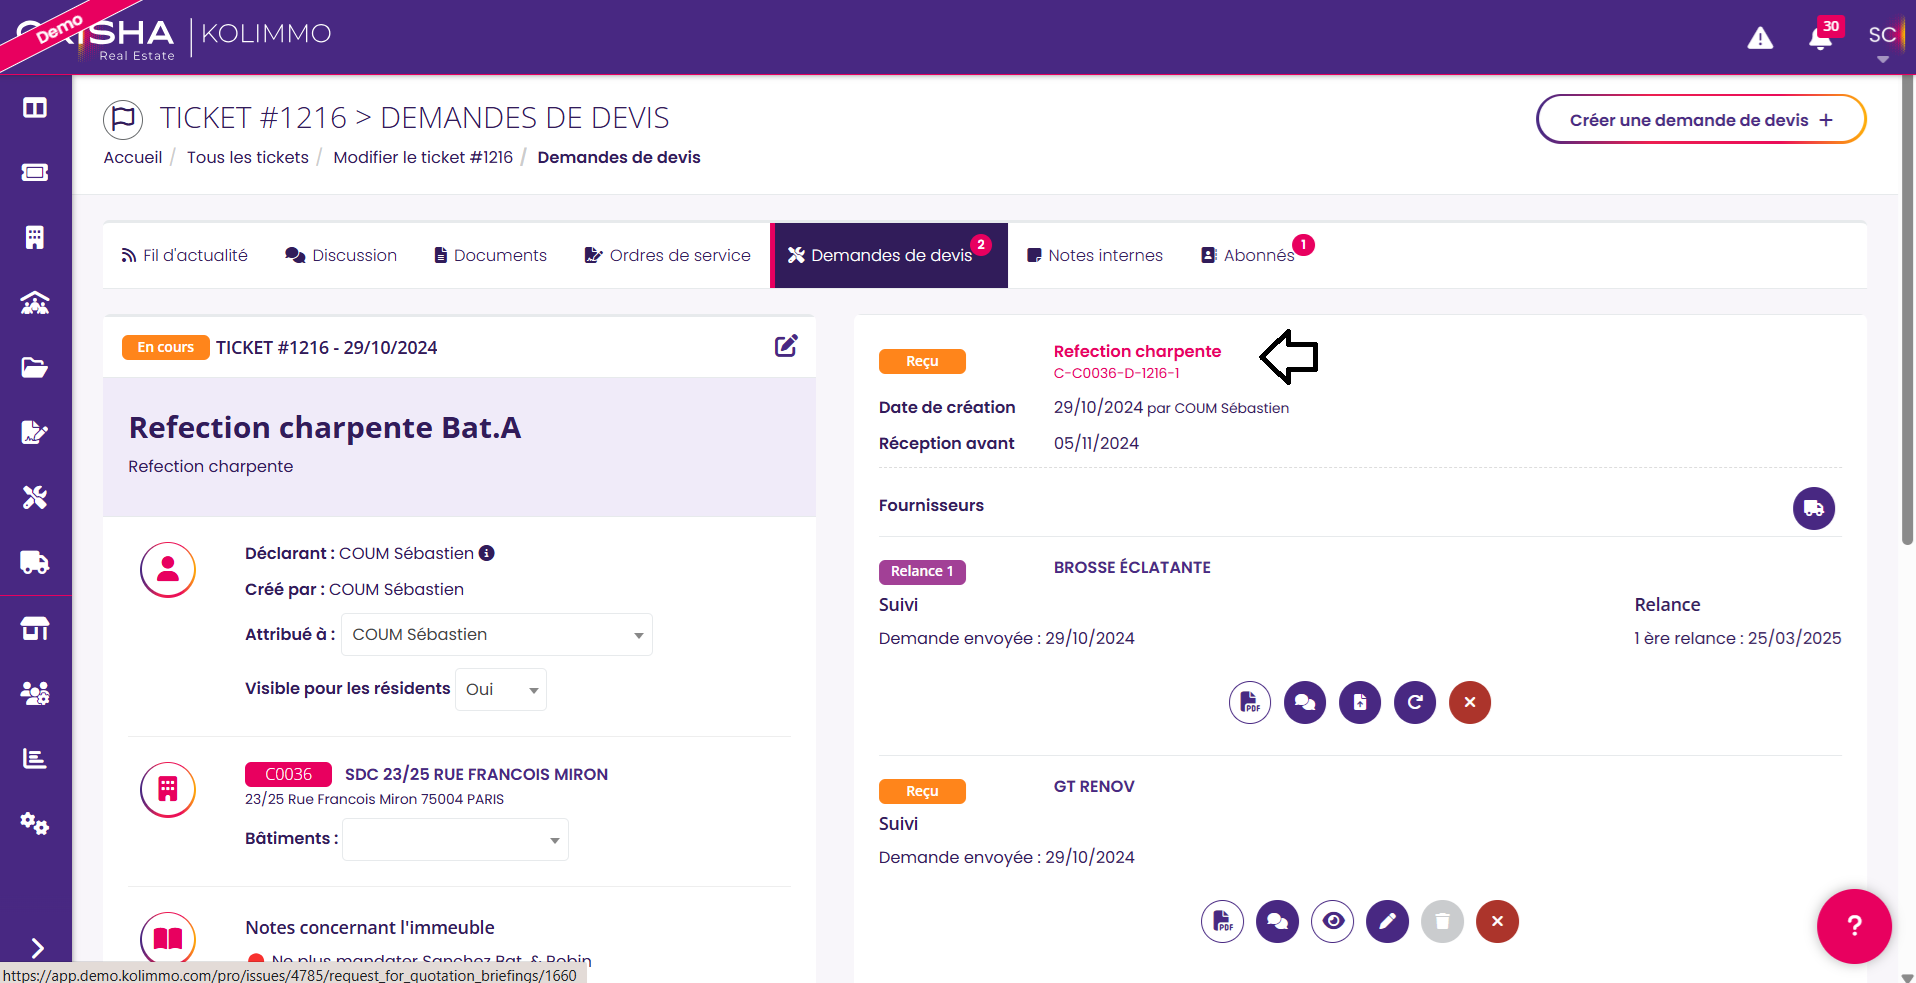Add a supplier with the truck button
Viewport: 1916px width, 983px height.
click(x=1813, y=508)
